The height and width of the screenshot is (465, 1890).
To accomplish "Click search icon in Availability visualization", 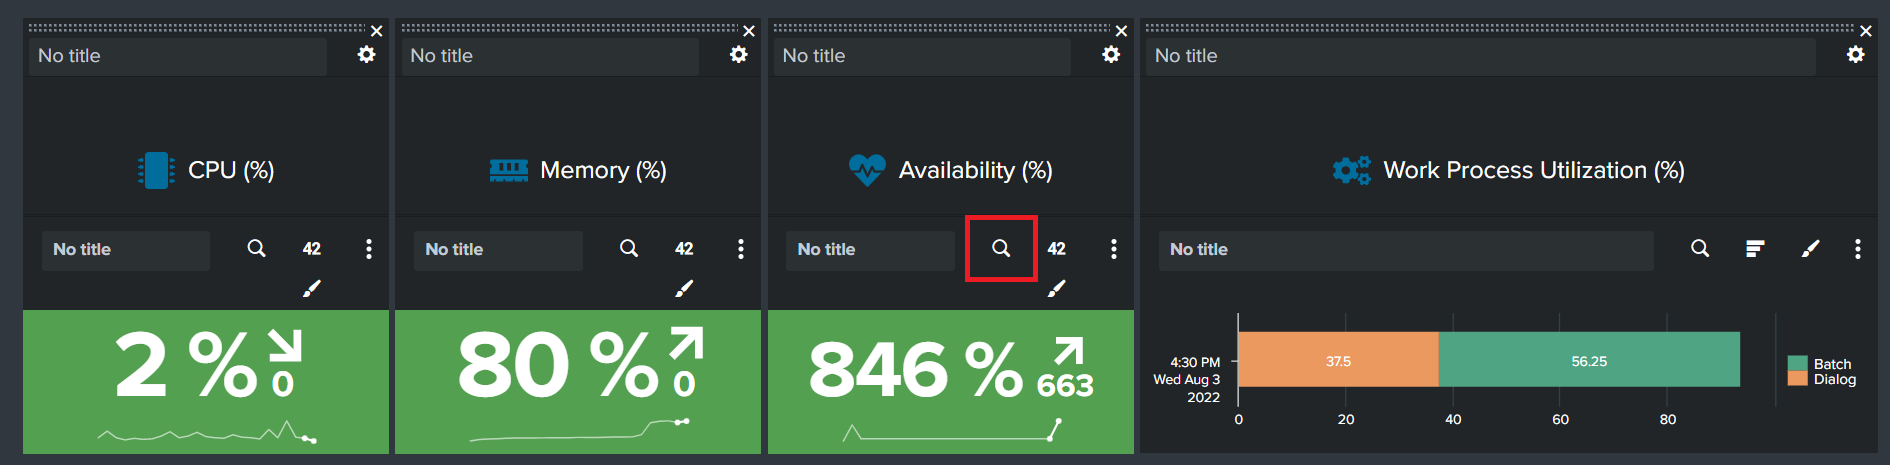I will (x=1000, y=248).
